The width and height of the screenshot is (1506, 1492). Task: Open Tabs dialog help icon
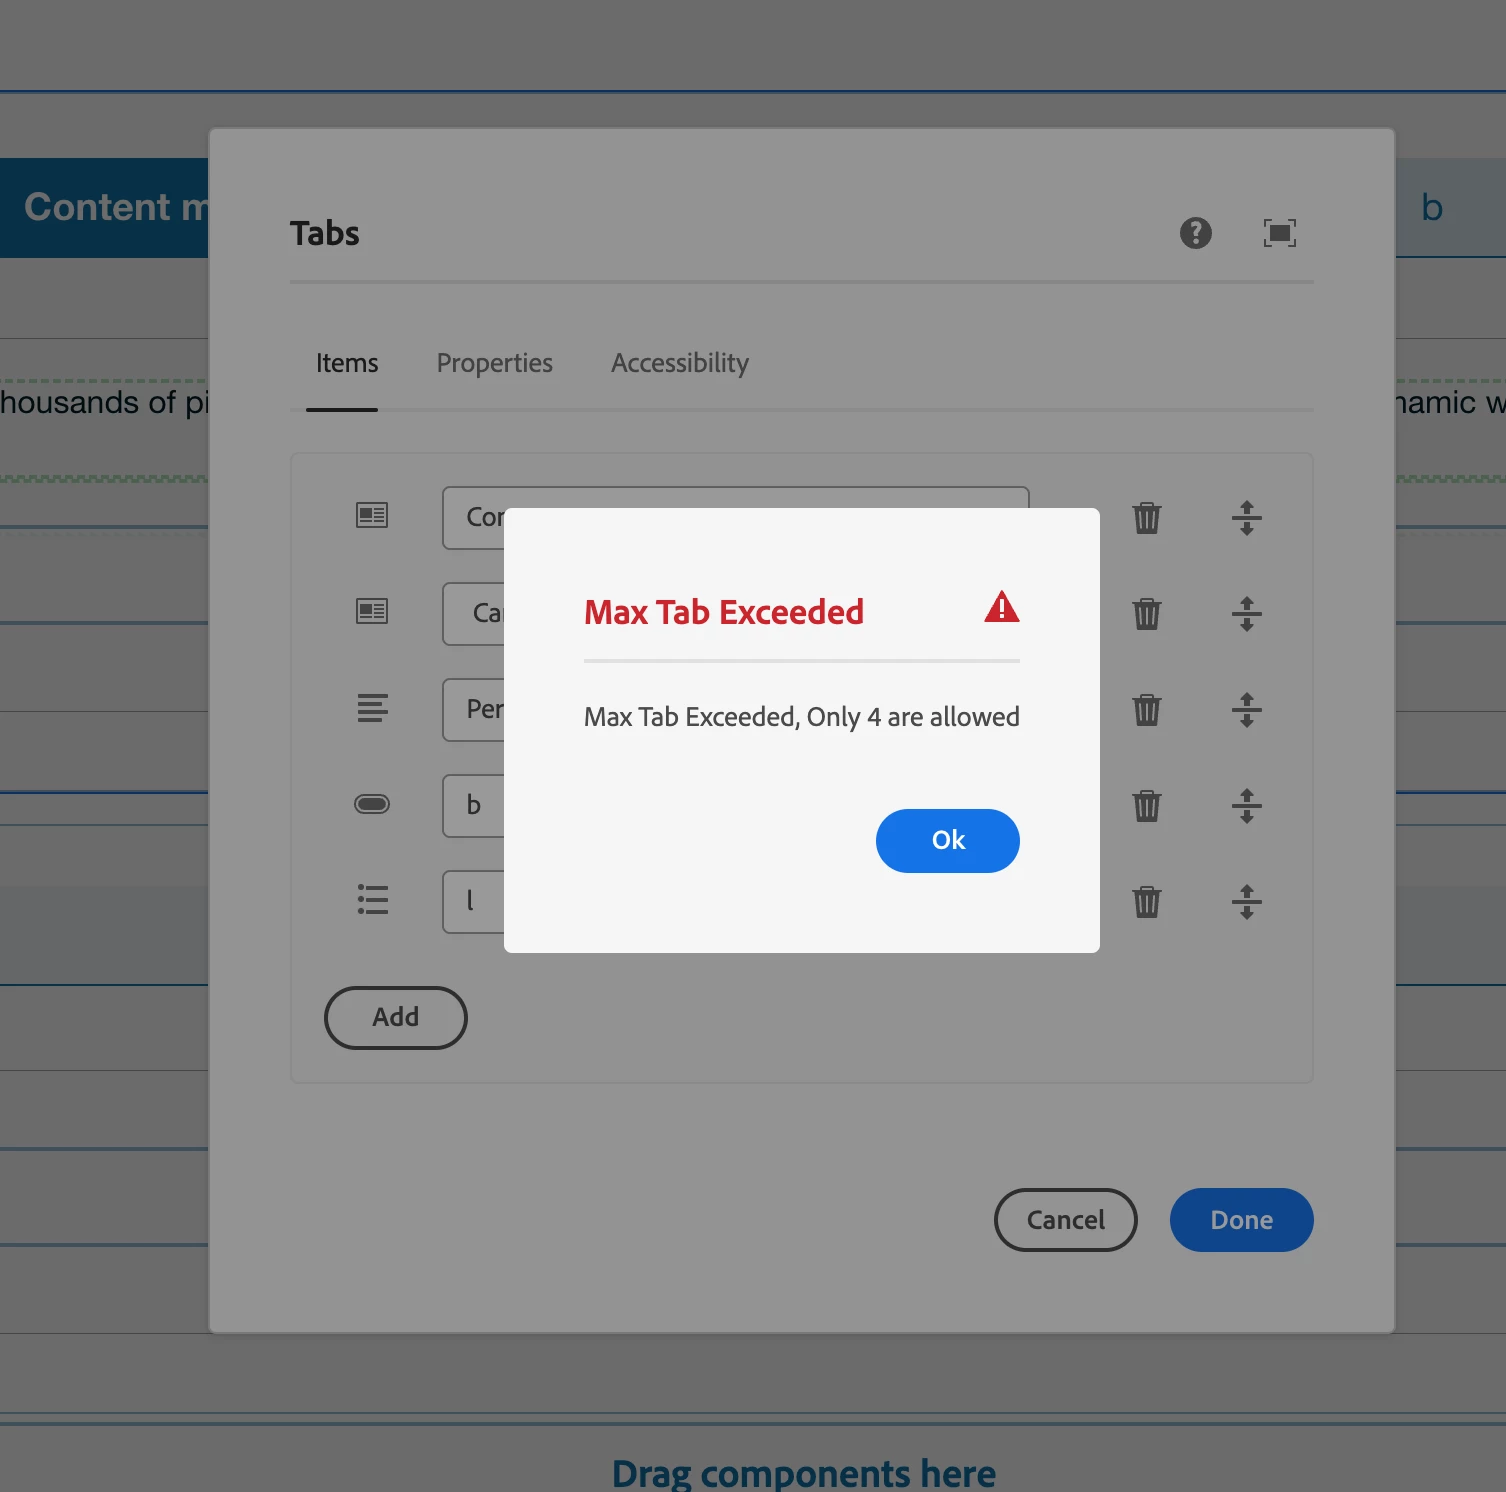tap(1195, 233)
